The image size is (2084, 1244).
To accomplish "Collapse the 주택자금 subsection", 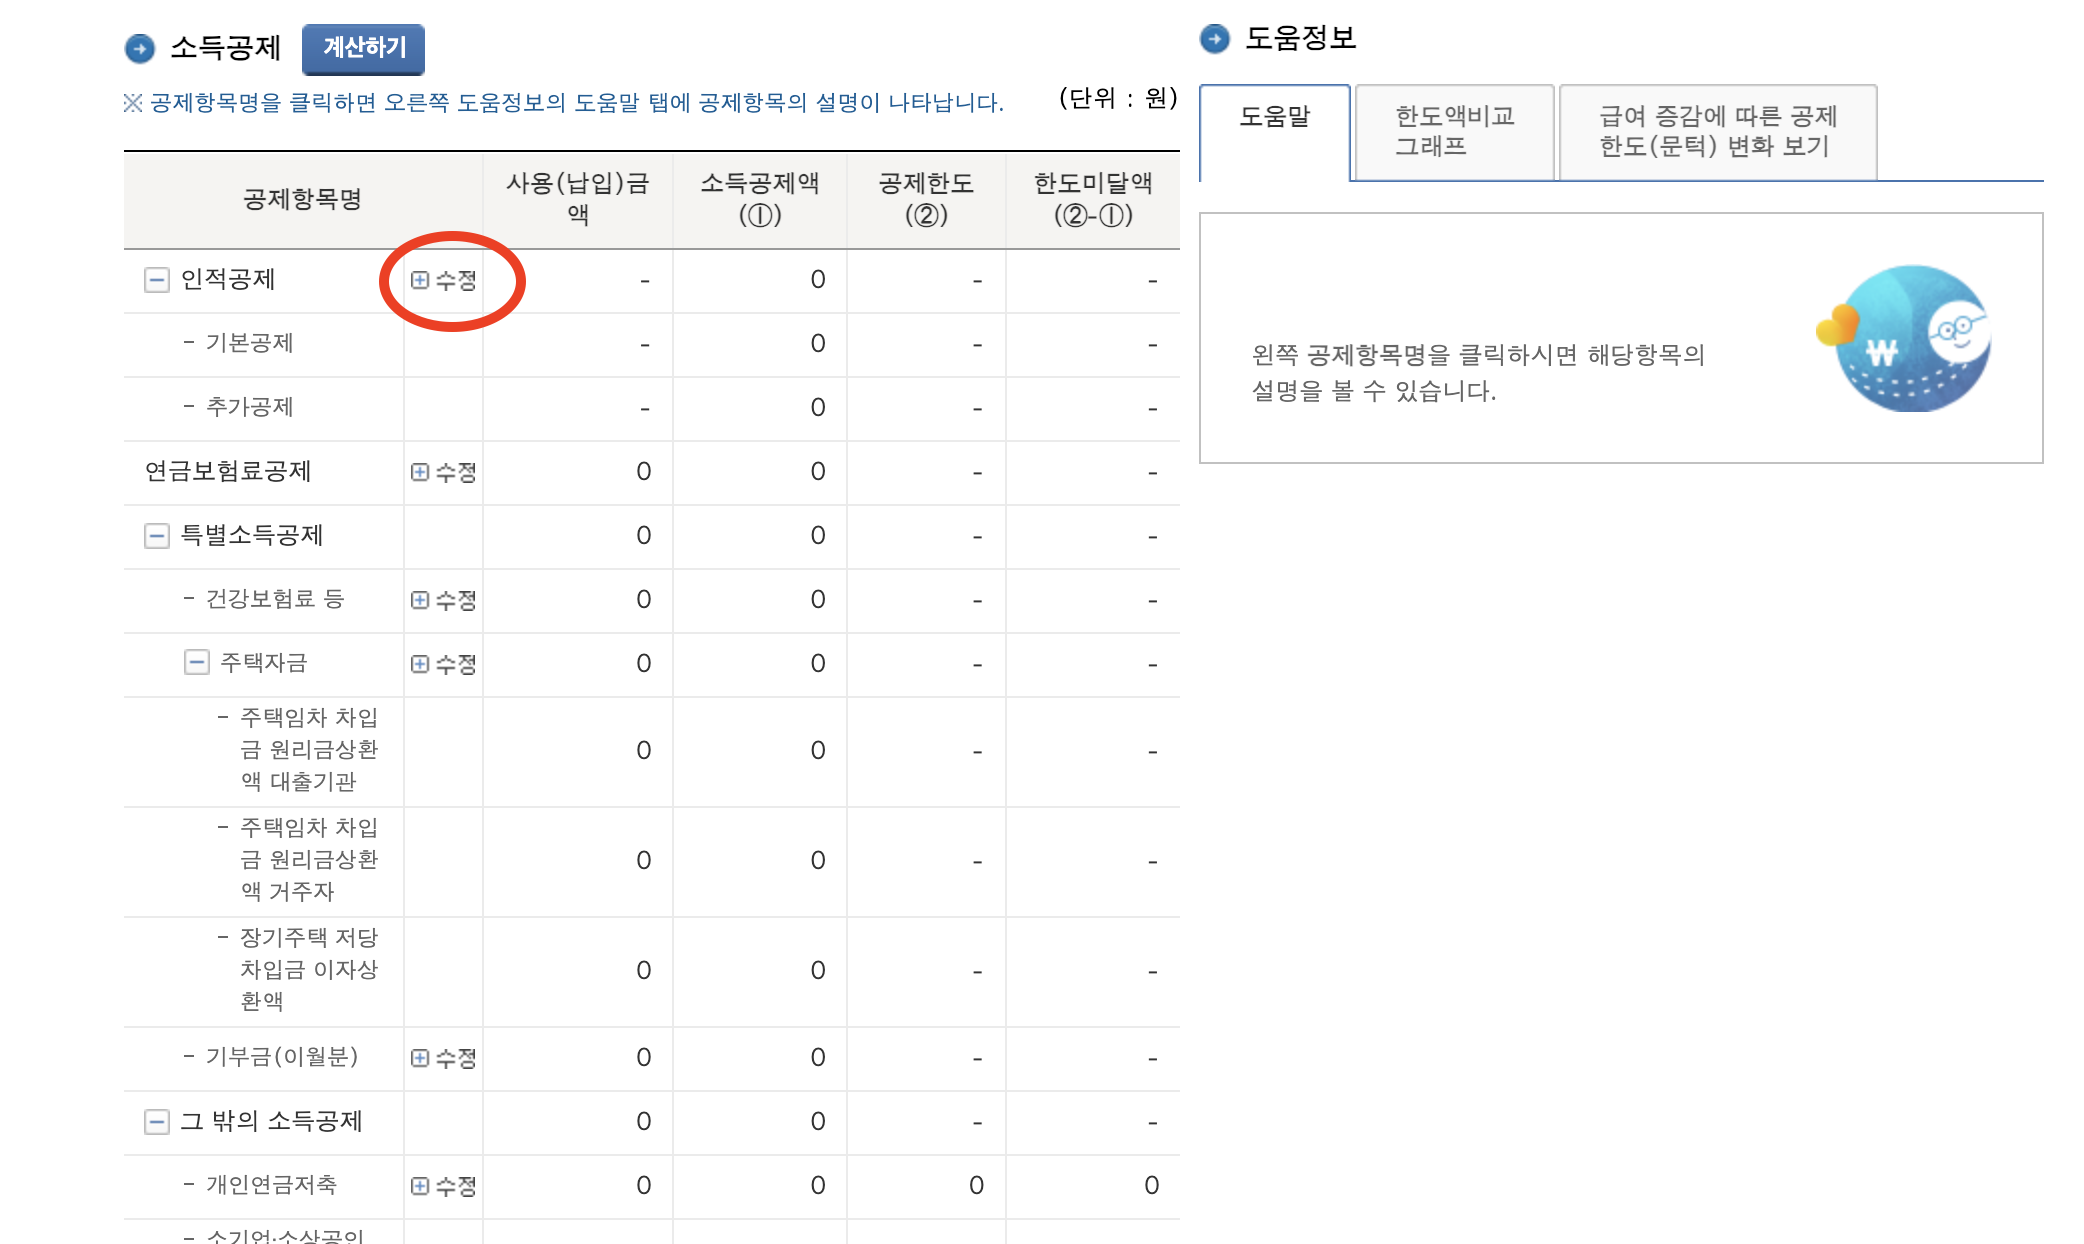I will pos(197,662).
